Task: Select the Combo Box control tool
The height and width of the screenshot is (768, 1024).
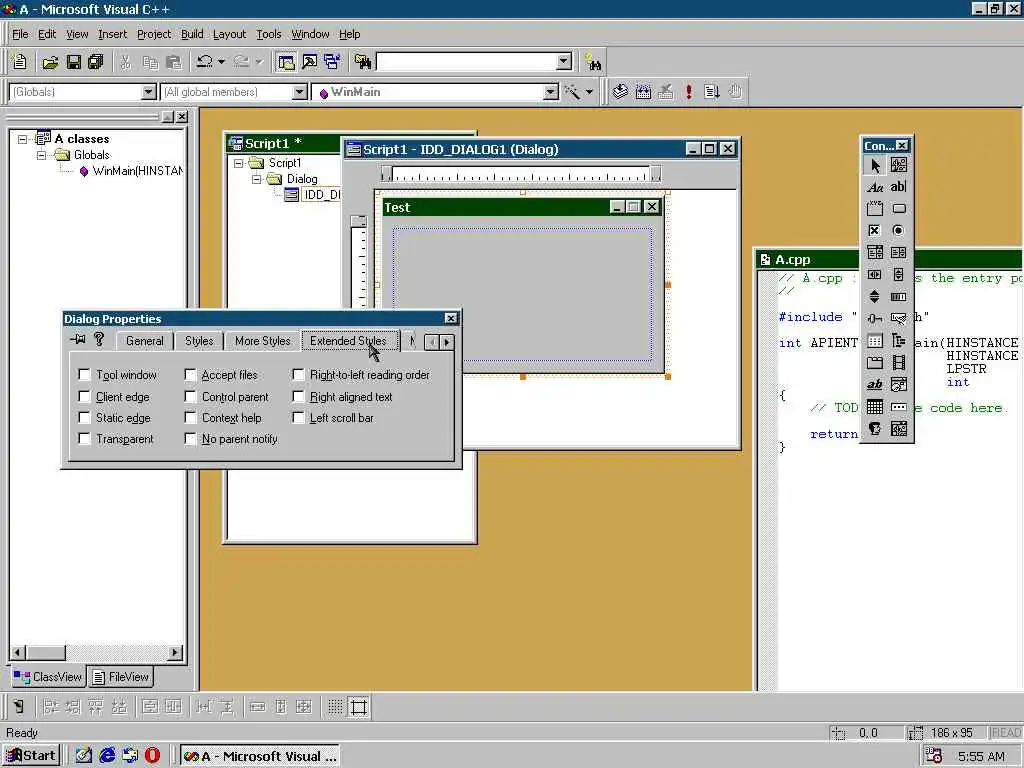Action: 875,253
